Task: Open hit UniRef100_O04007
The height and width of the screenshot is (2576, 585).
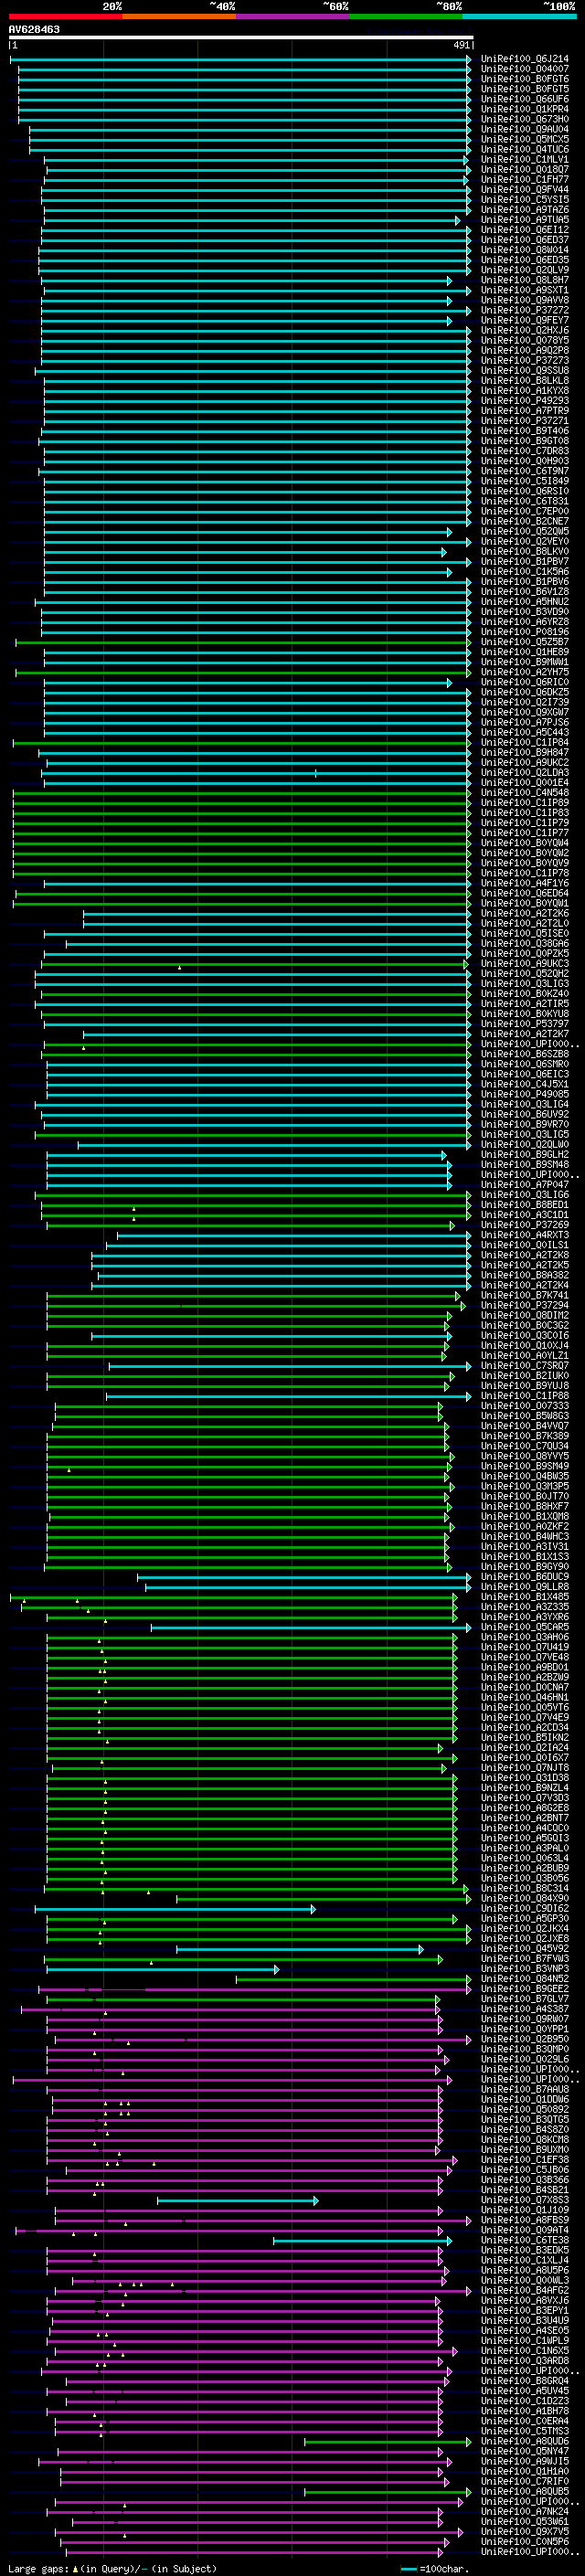Action: 525,69
